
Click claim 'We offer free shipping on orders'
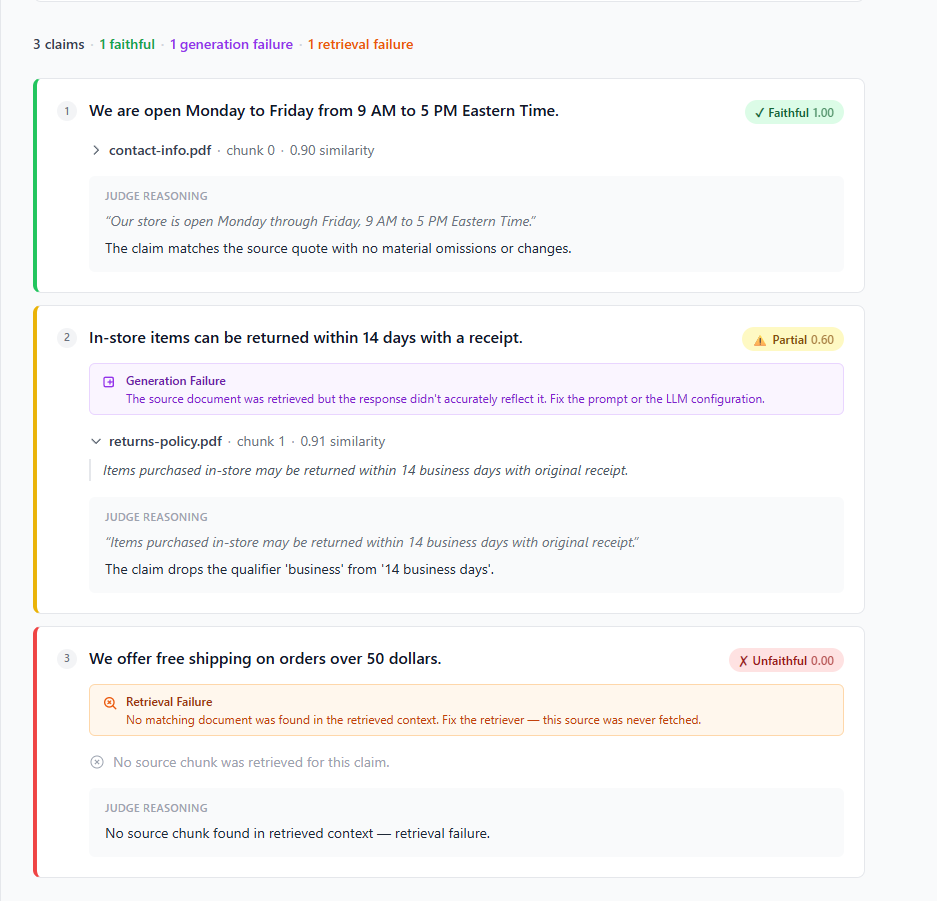coord(265,658)
